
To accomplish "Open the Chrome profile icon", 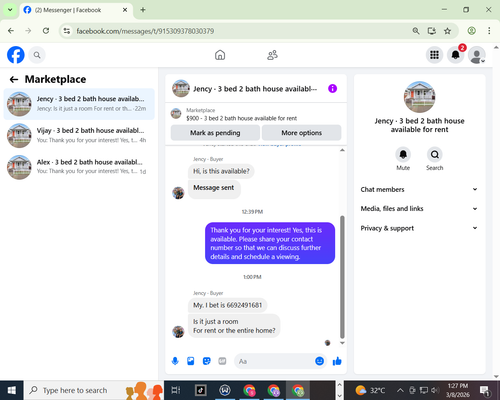I will 471,31.
